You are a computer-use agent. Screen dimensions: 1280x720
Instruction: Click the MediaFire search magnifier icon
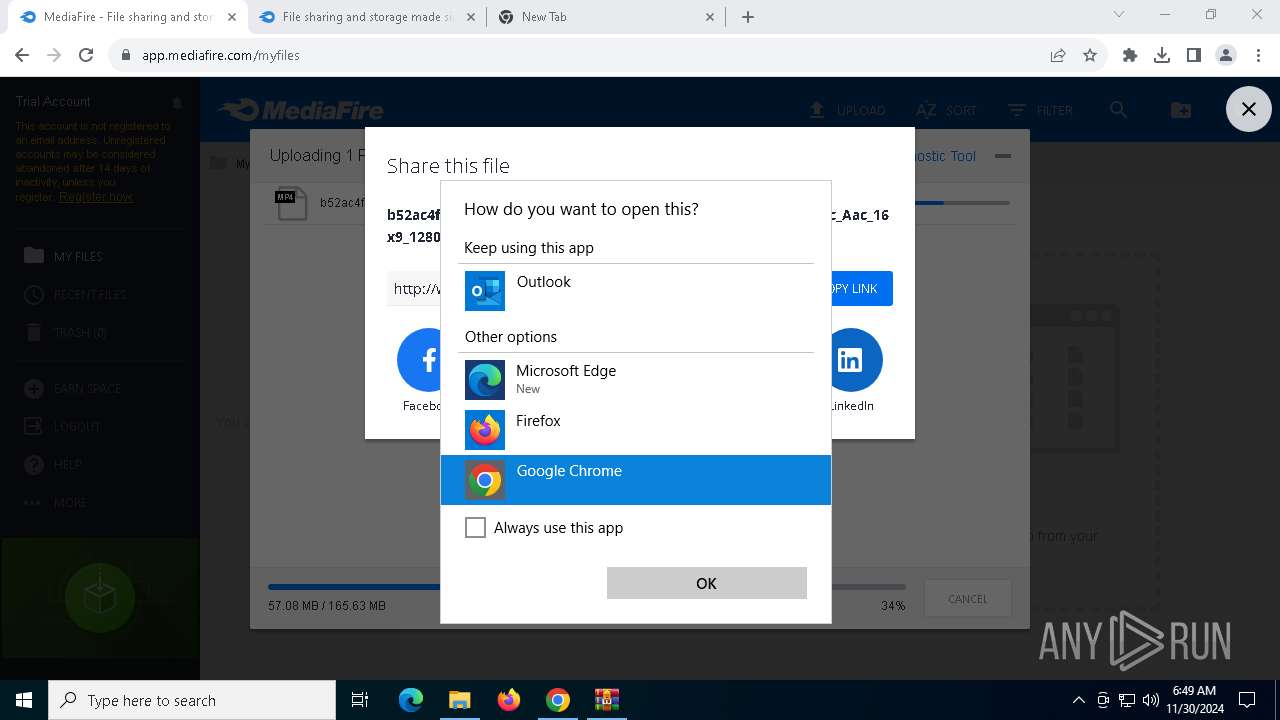(1118, 110)
